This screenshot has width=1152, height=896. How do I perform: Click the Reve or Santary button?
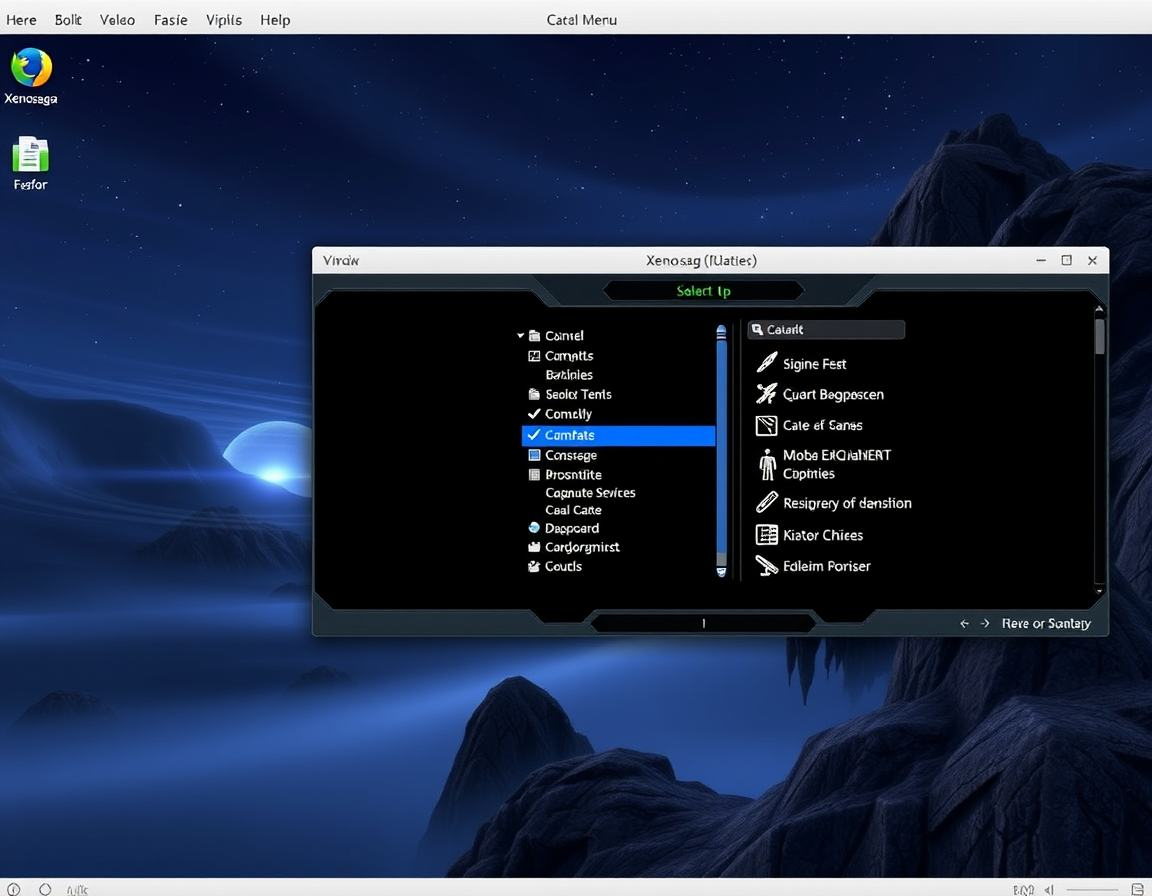coord(1046,624)
